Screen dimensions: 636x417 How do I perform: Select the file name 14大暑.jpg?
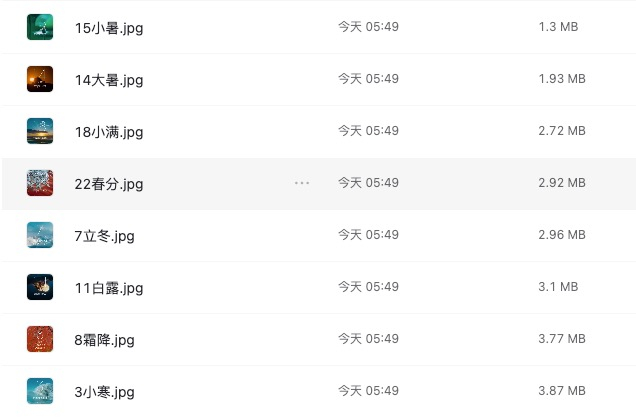point(109,80)
